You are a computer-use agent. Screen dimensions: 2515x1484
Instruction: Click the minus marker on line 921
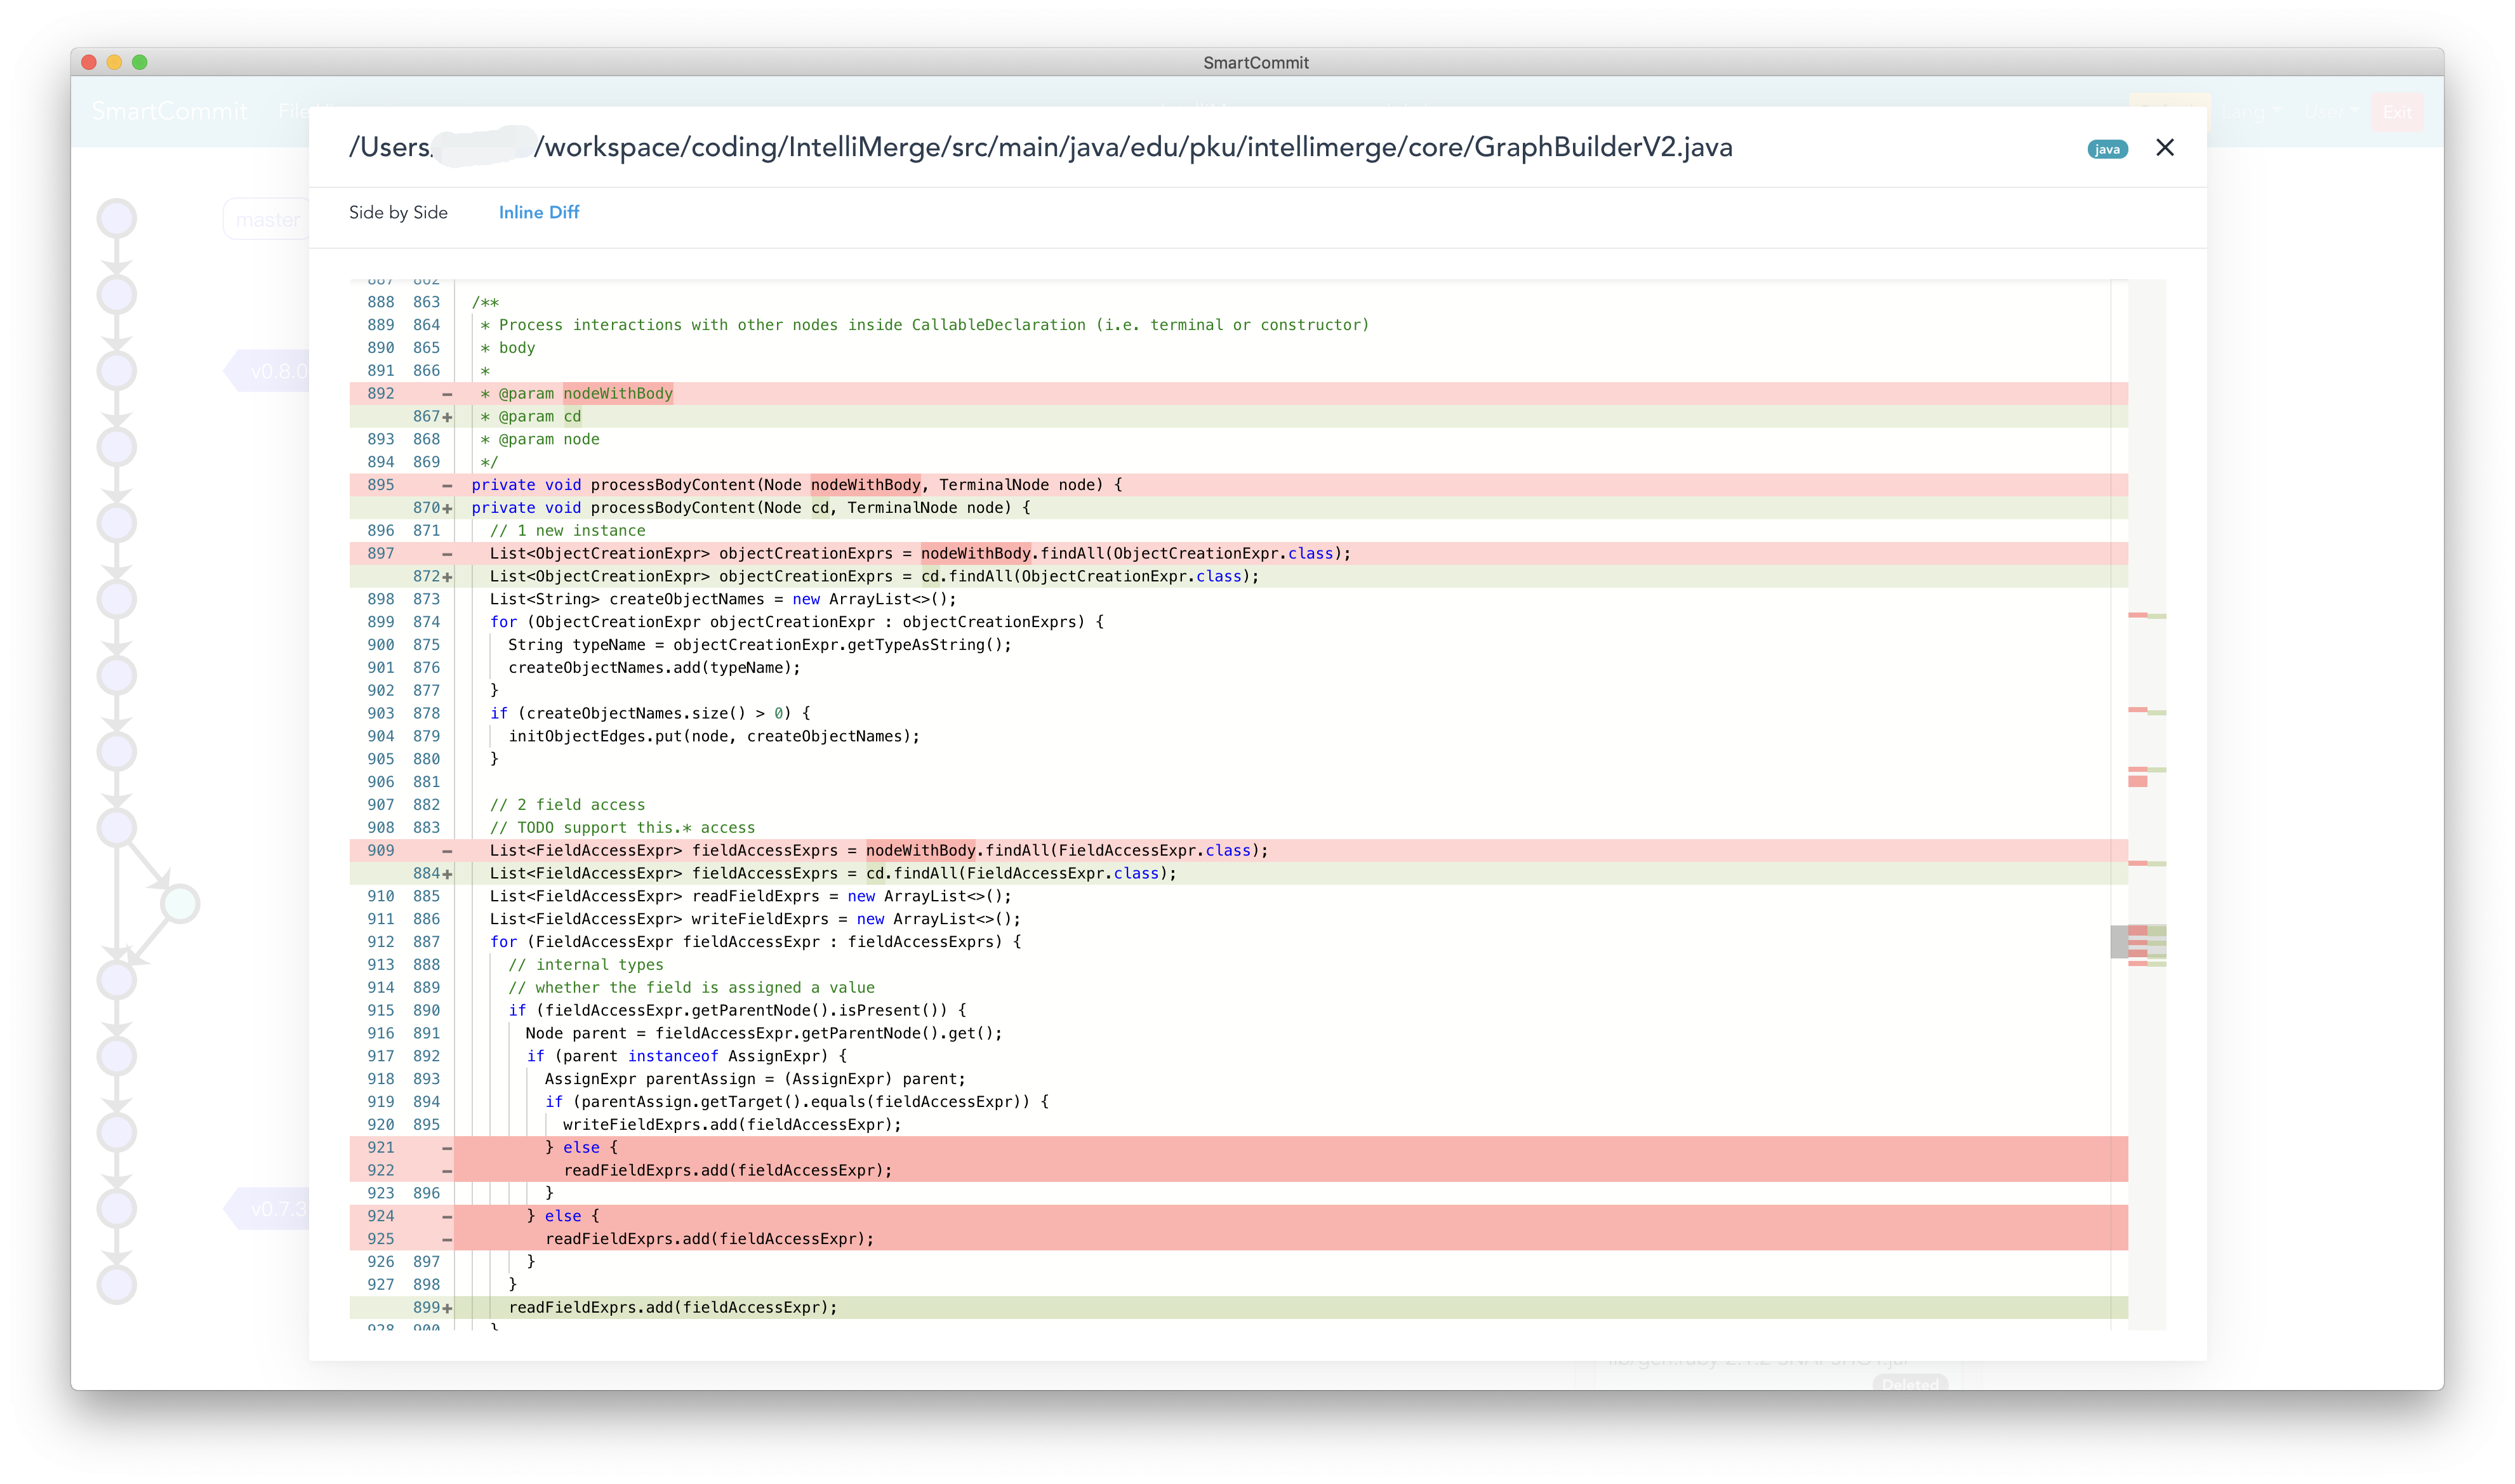447,1148
